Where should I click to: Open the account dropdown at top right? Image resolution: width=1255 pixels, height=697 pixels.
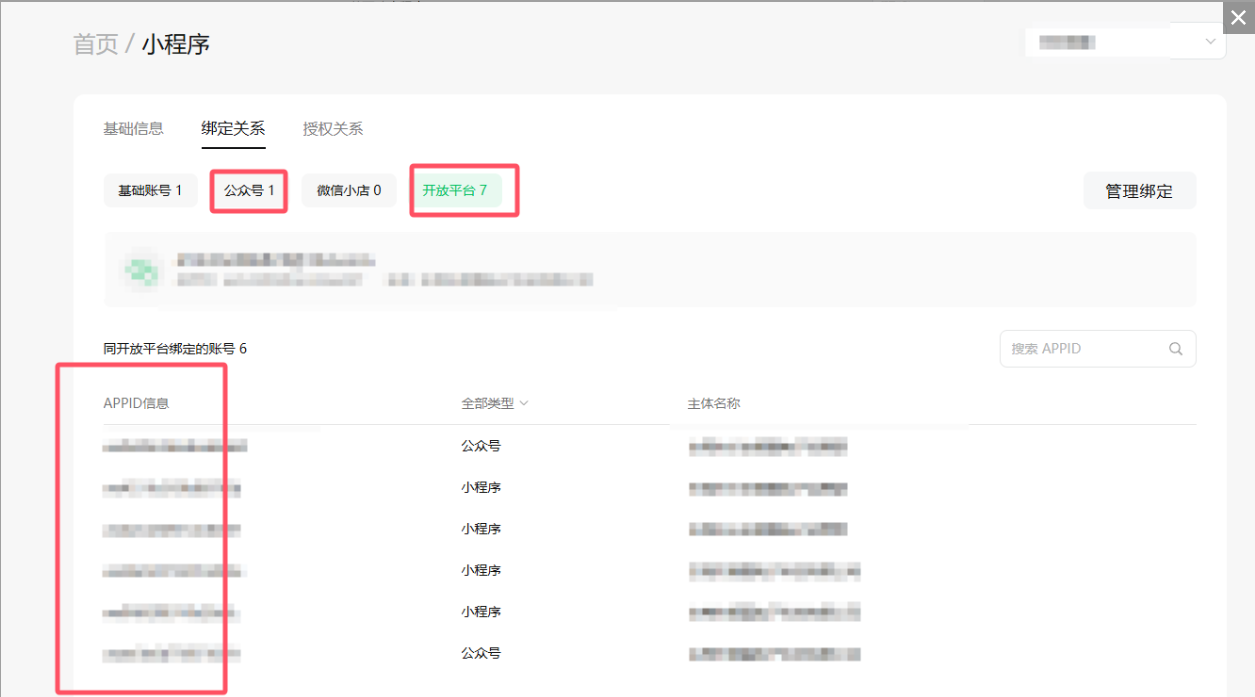point(1125,42)
